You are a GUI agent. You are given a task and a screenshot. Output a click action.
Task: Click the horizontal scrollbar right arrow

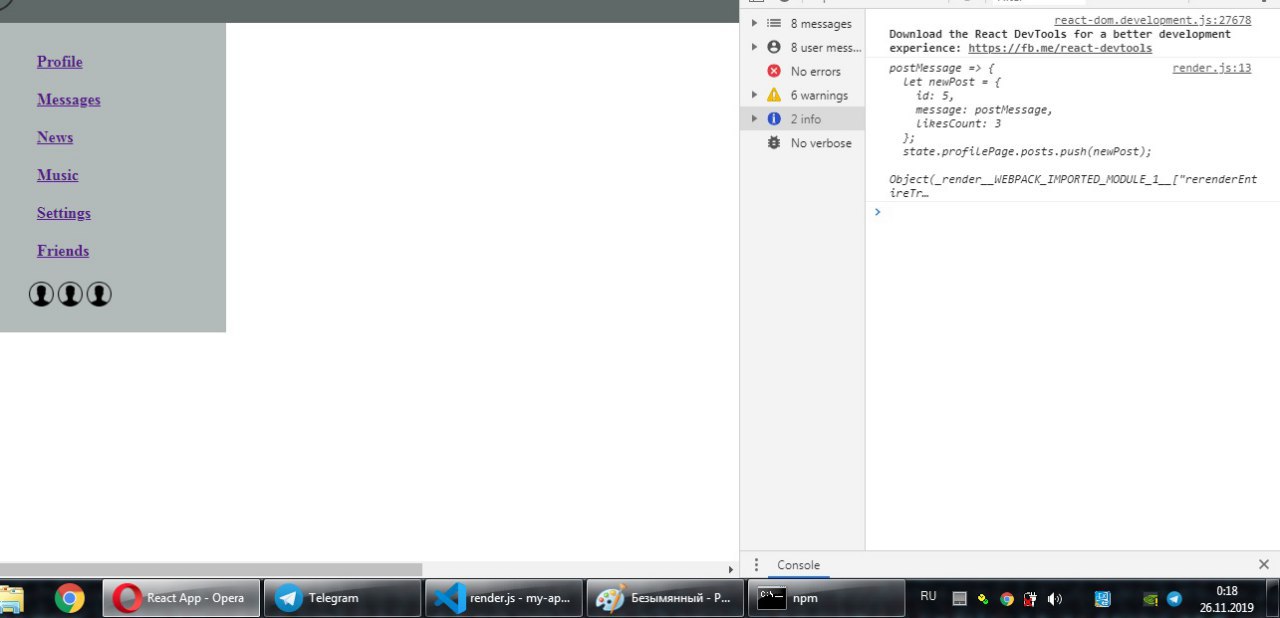pyautogui.click(x=730, y=569)
